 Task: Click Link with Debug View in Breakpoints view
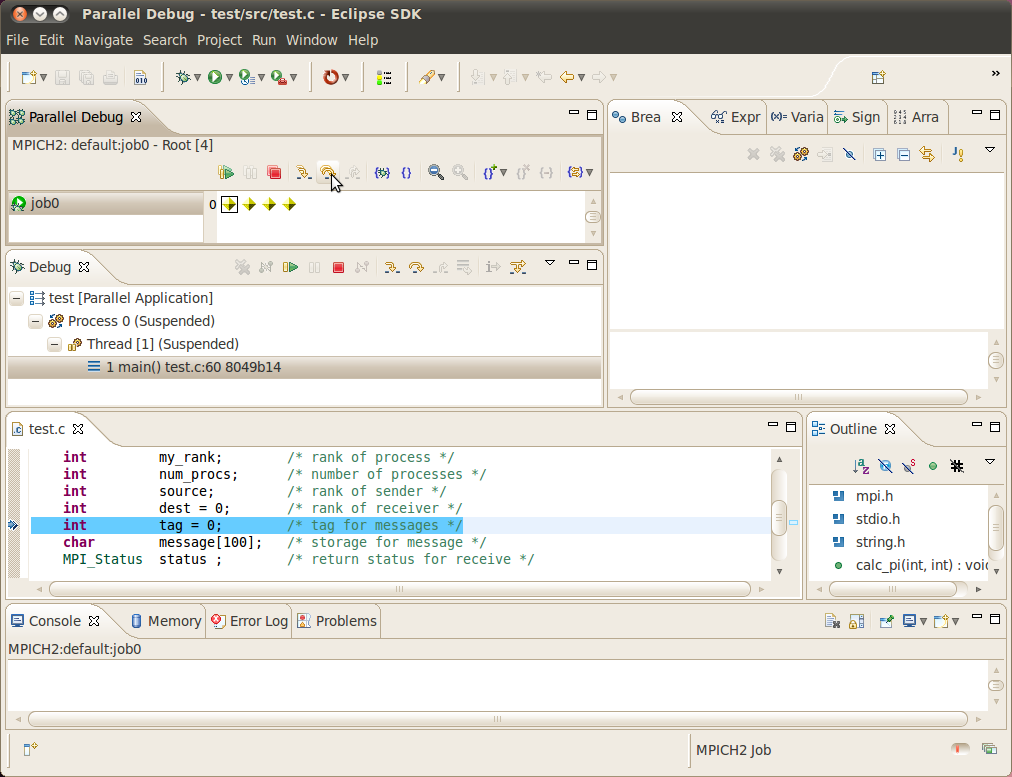927,154
